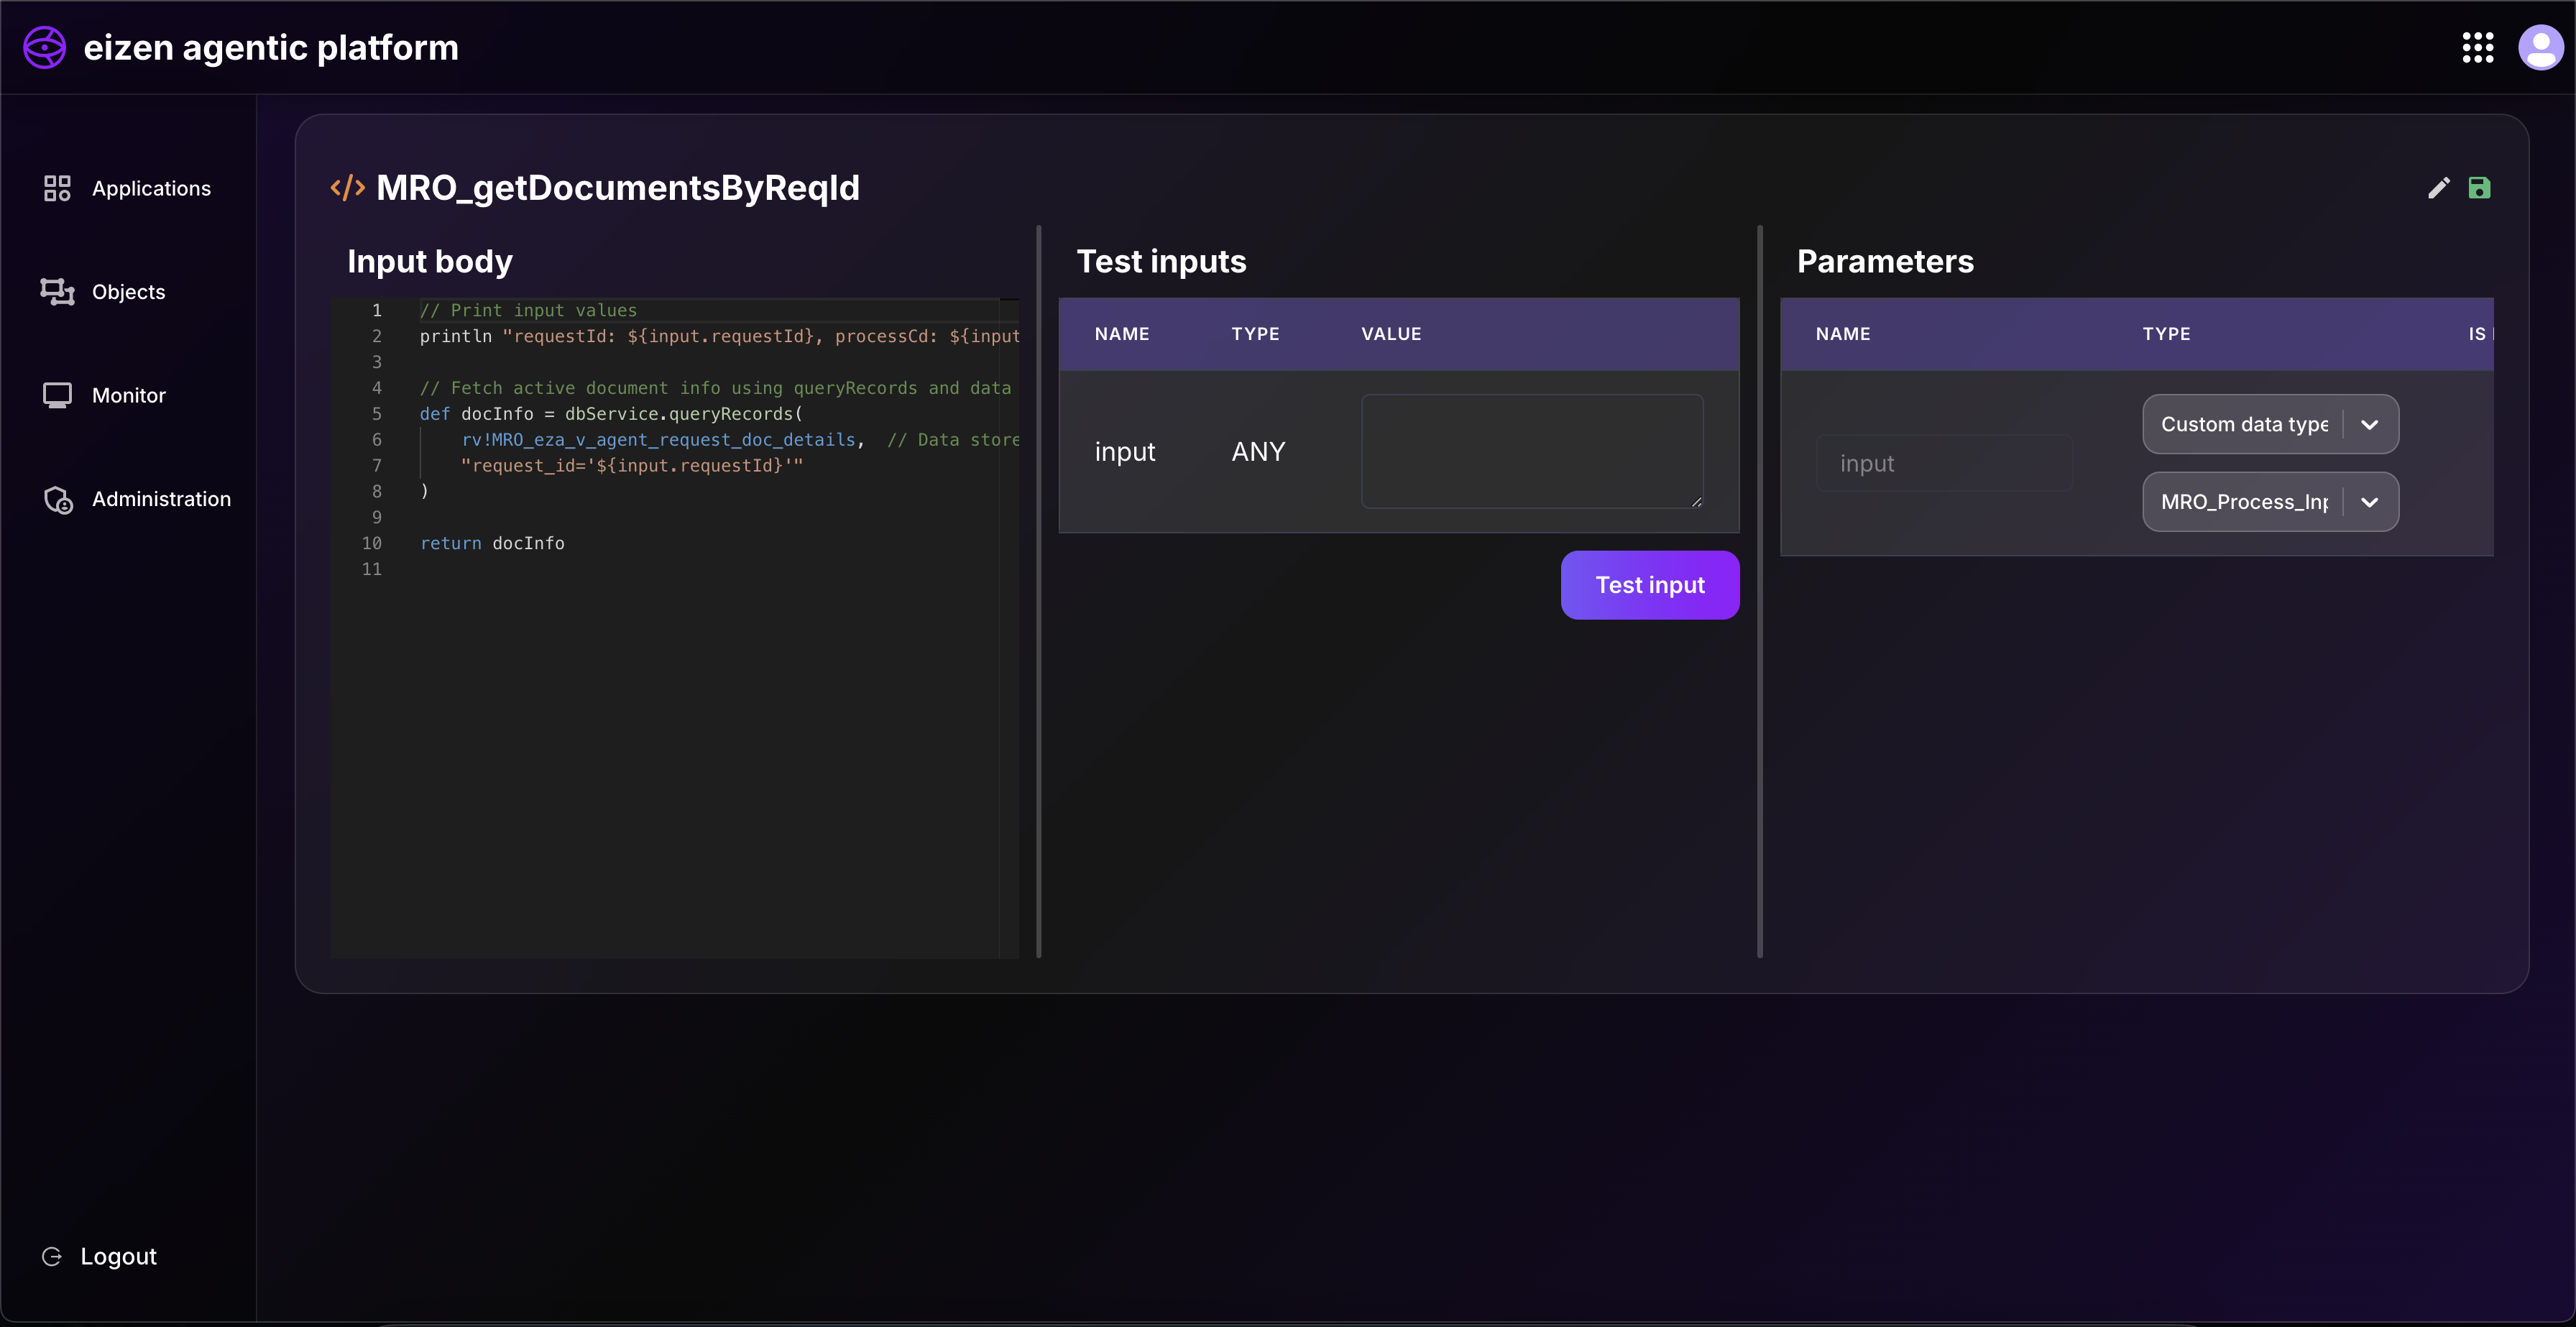2576x1327 pixels.
Task: Open the user profile avatar
Action: (x=2539, y=47)
